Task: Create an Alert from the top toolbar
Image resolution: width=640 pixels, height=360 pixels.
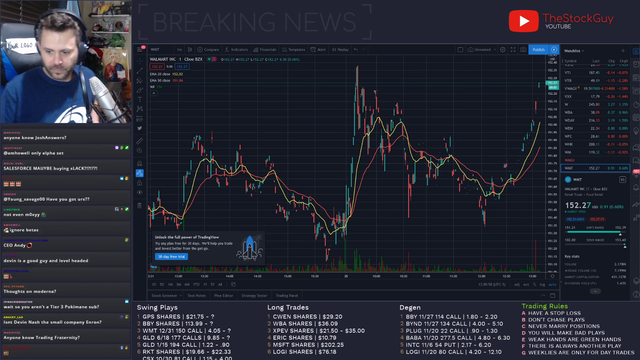Action: coord(318,49)
